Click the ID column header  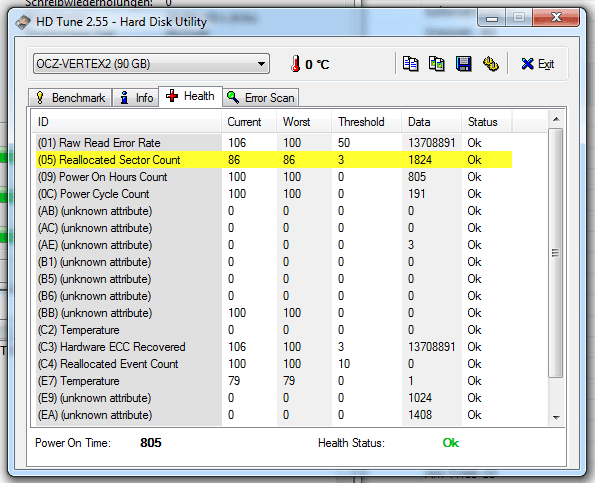(x=128, y=122)
